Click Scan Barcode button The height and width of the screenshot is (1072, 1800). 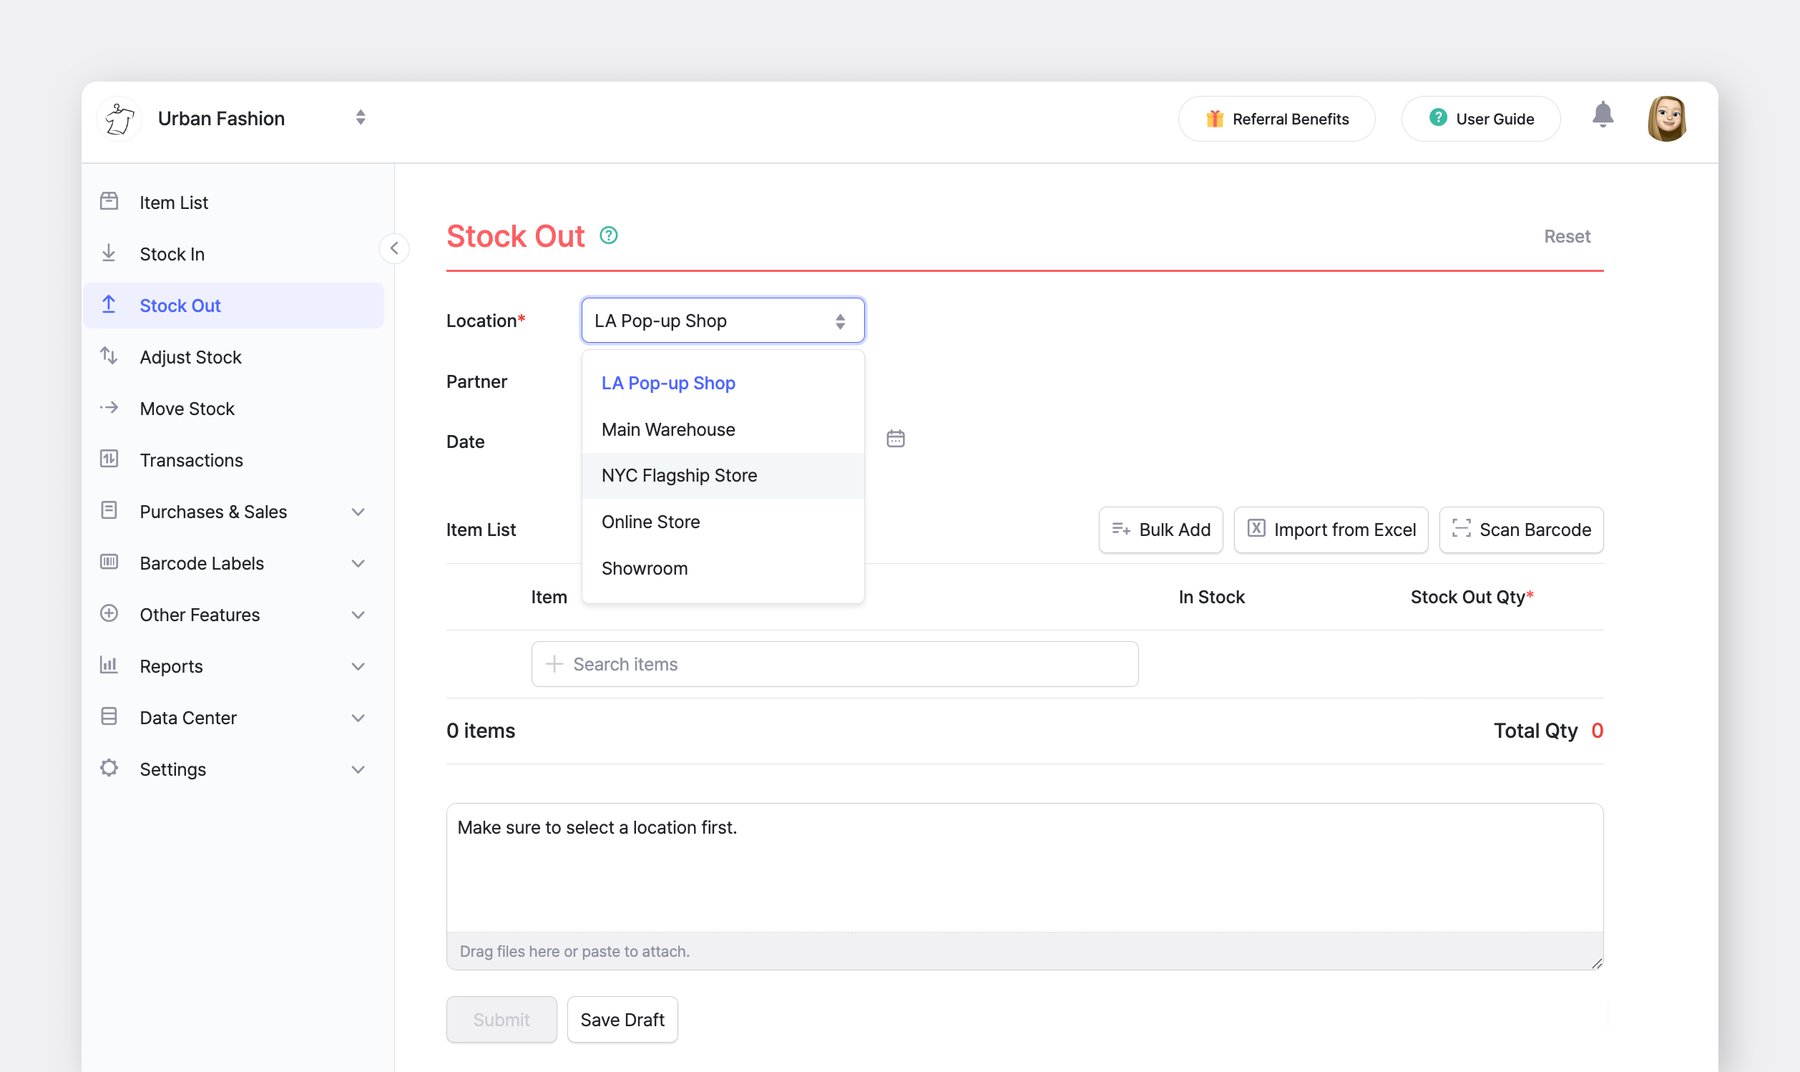pyautogui.click(x=1520, y=530)
